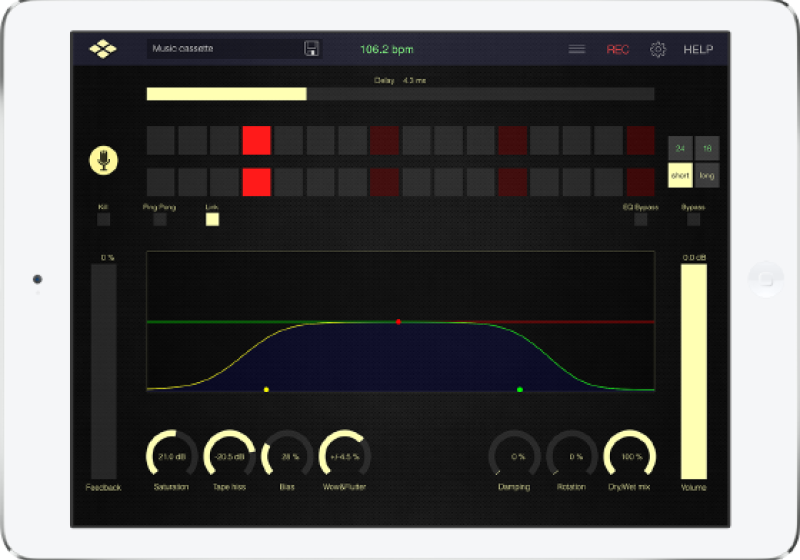
Task: Click the Dry/Wet mix knob
Action: point(630,456)
